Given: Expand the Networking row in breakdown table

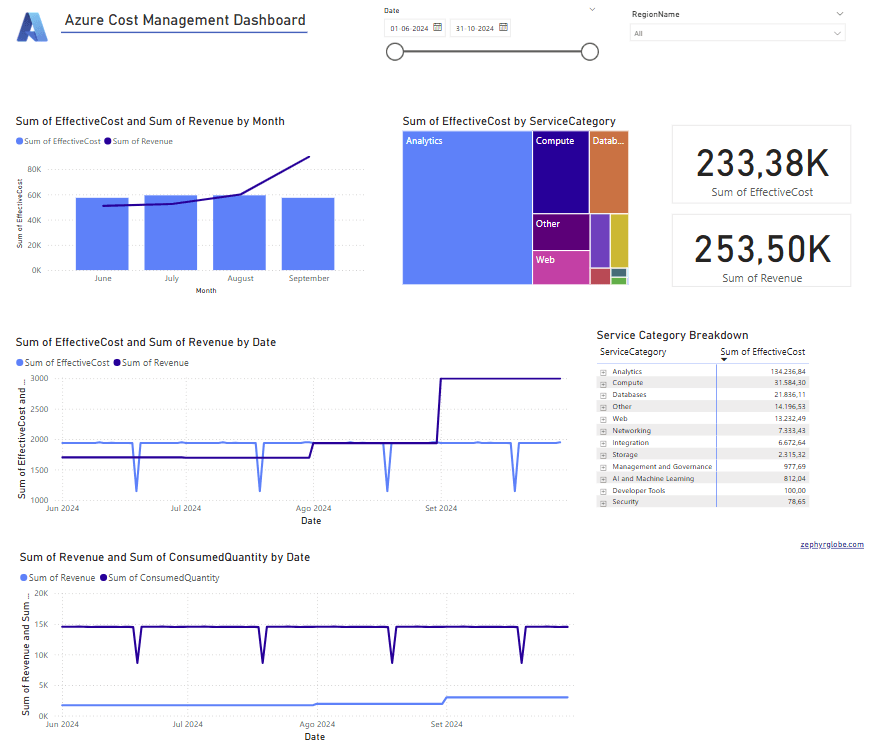Looking at the screenshot, I should coord(603,432).
